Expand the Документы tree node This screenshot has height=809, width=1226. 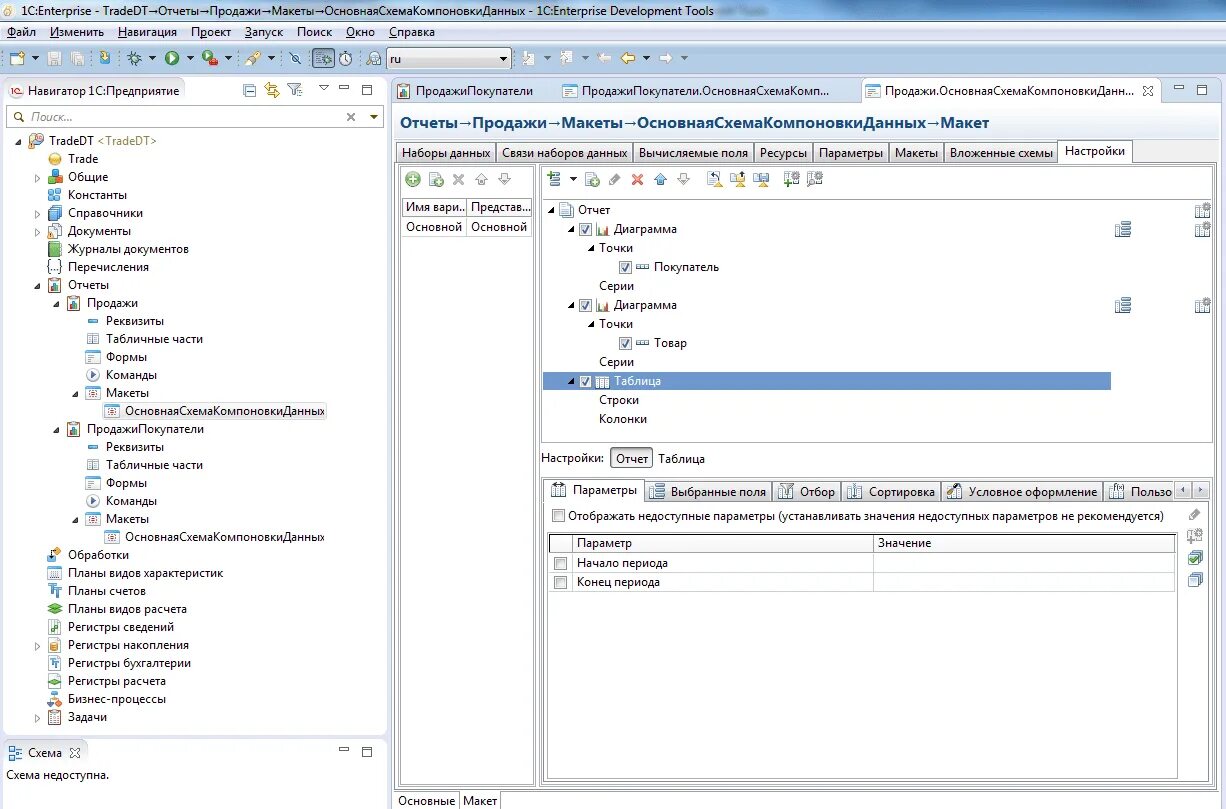pos(38,231)
